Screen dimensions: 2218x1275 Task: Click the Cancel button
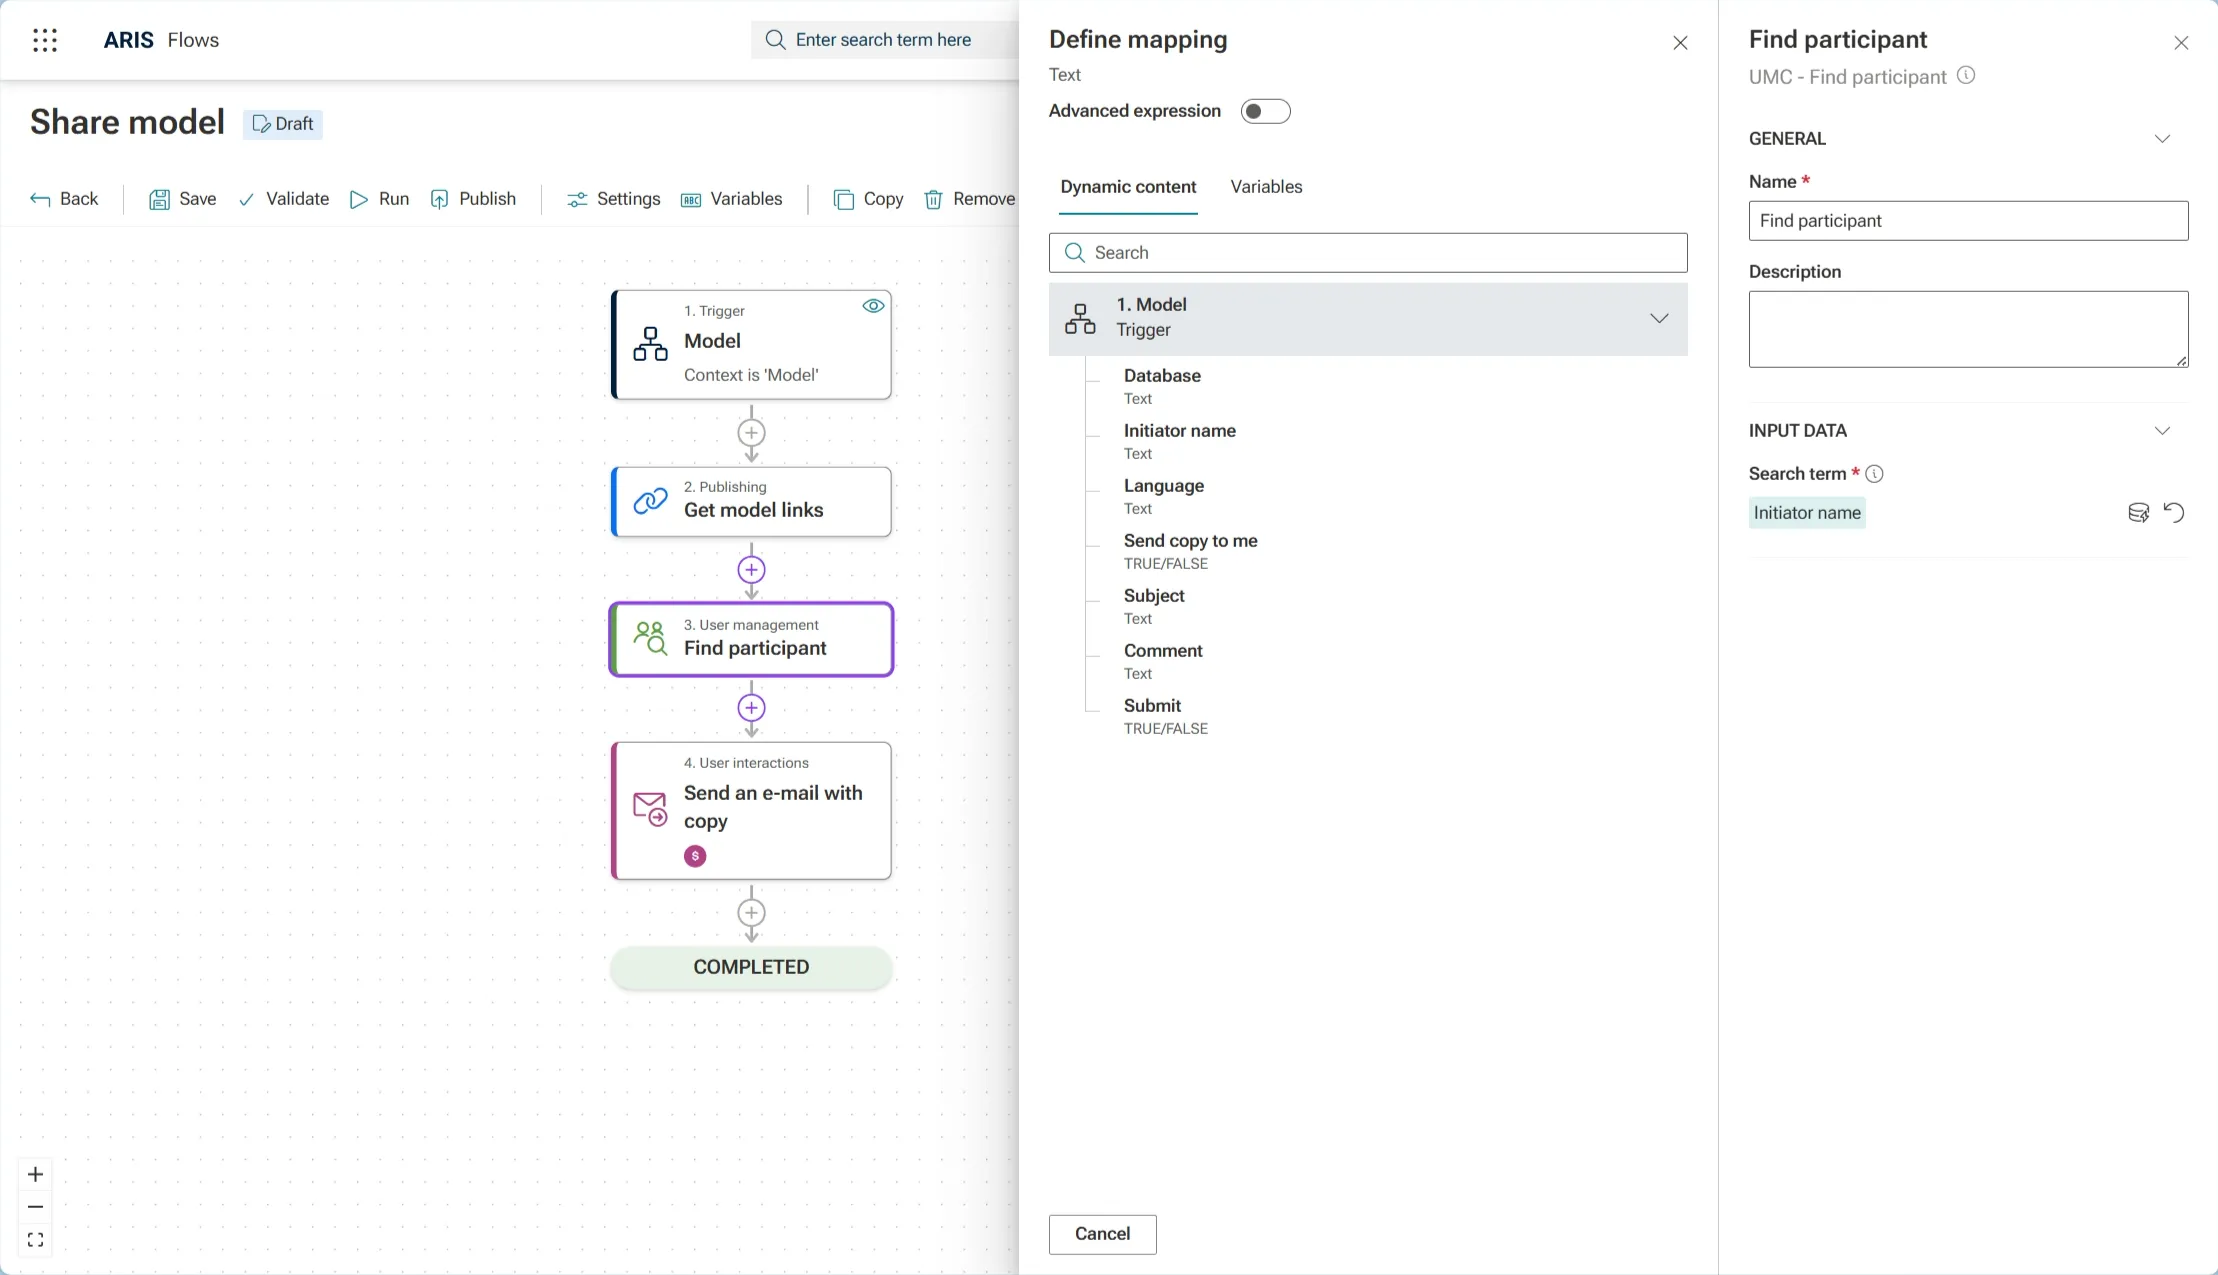[1102, 1234]
